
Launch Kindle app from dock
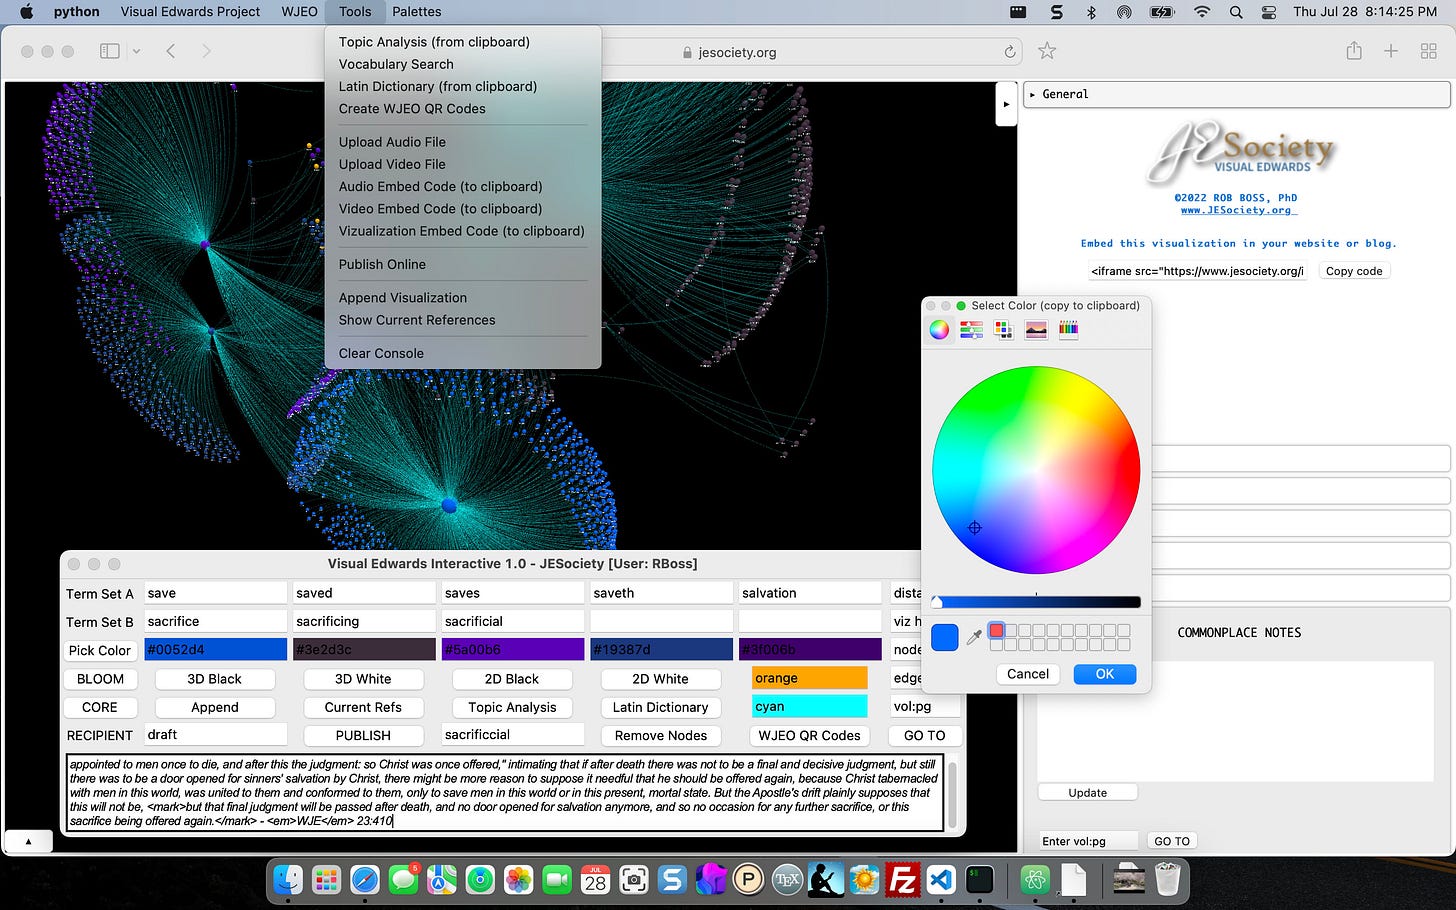[x=826, y=880]
